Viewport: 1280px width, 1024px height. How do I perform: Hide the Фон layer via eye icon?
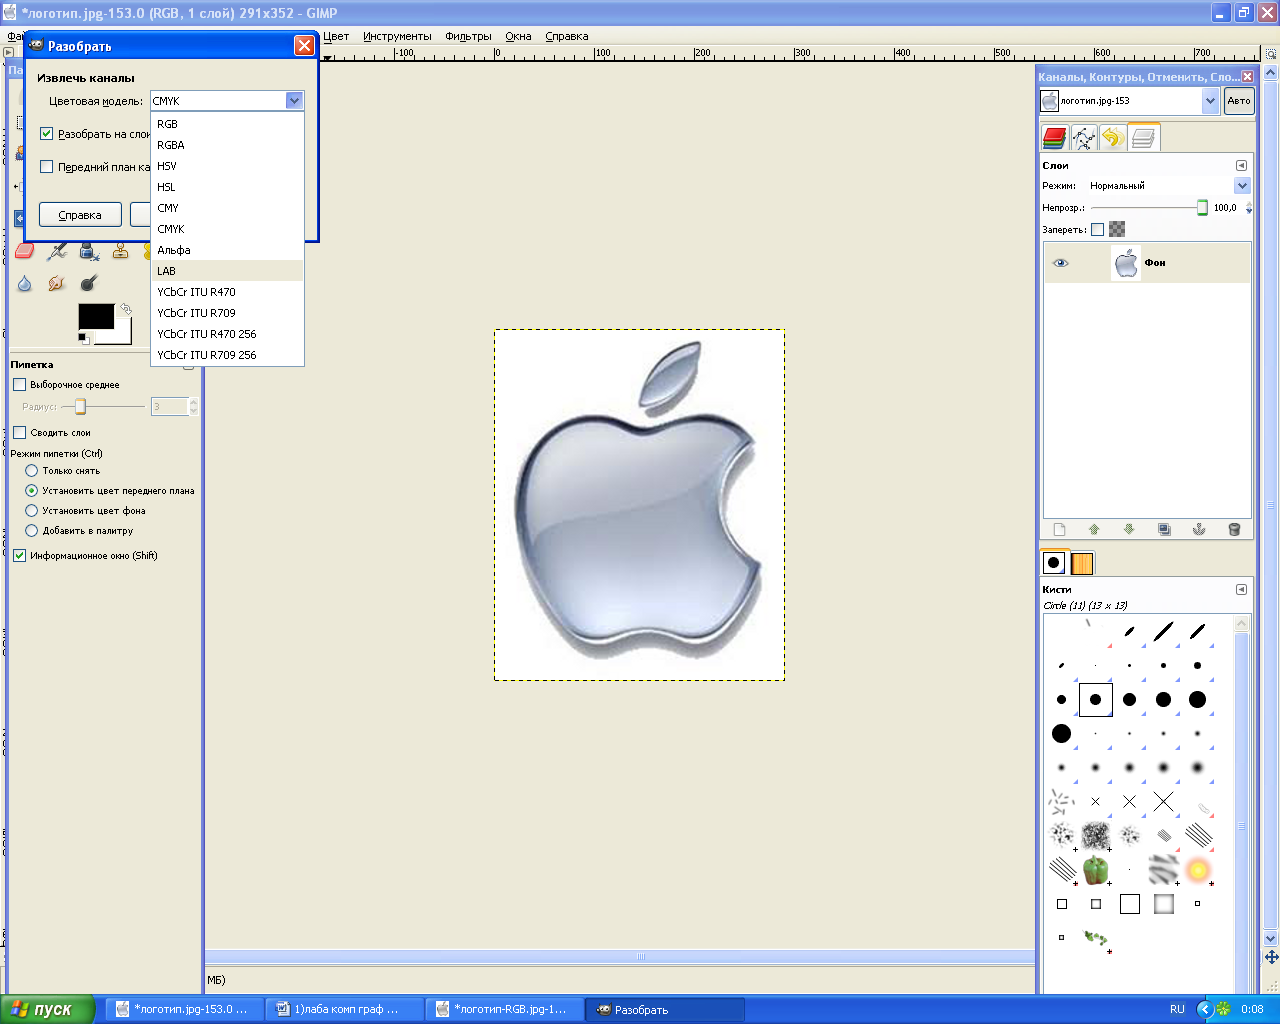[x=1061, y=263]
